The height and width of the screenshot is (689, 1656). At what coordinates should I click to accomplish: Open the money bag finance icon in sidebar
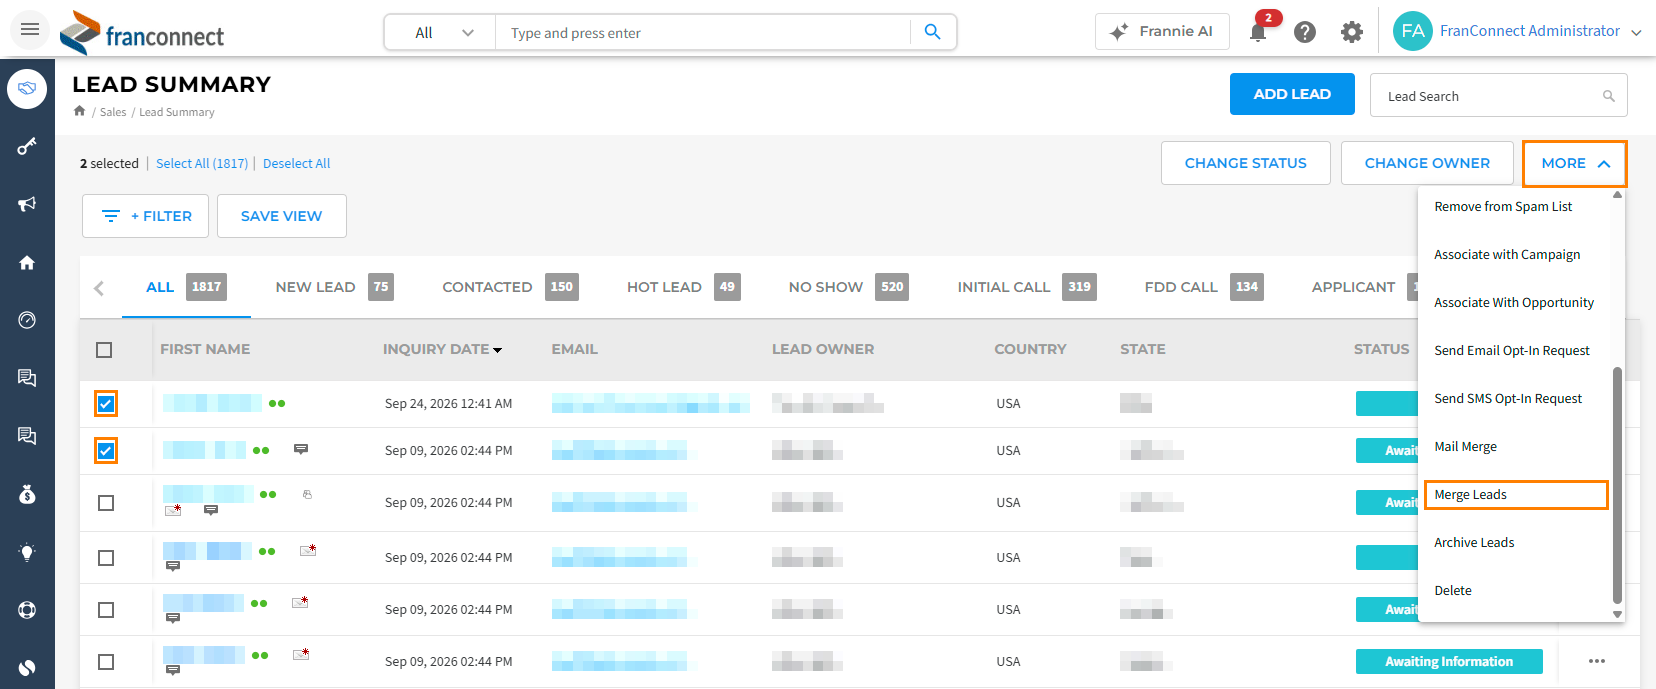point(27,494)
